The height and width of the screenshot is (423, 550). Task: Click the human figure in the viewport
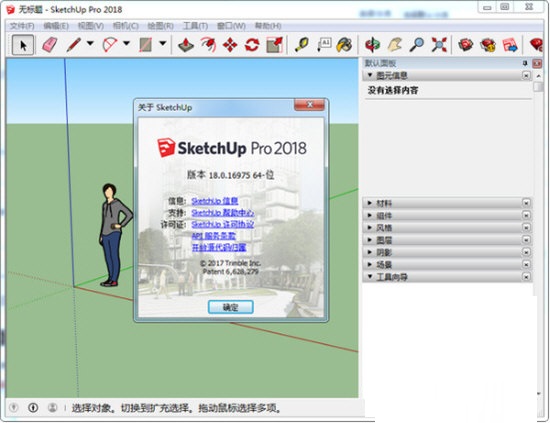pos(115,234)
